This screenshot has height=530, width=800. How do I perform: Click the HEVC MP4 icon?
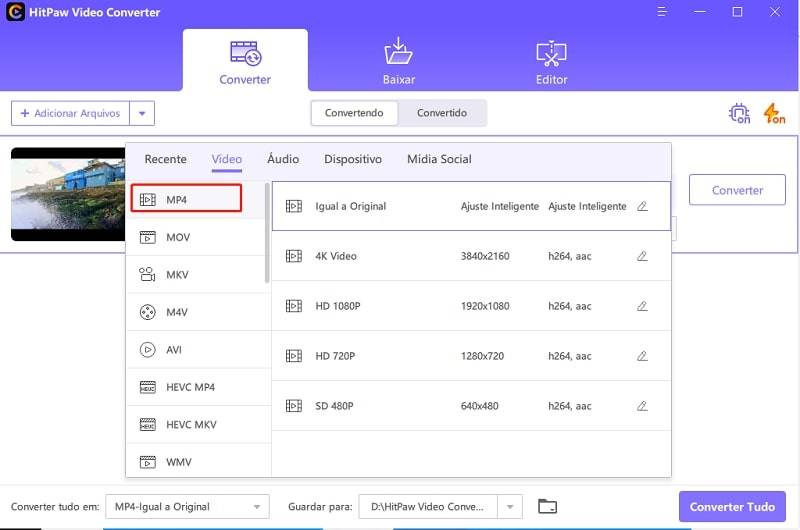point(147,387)
